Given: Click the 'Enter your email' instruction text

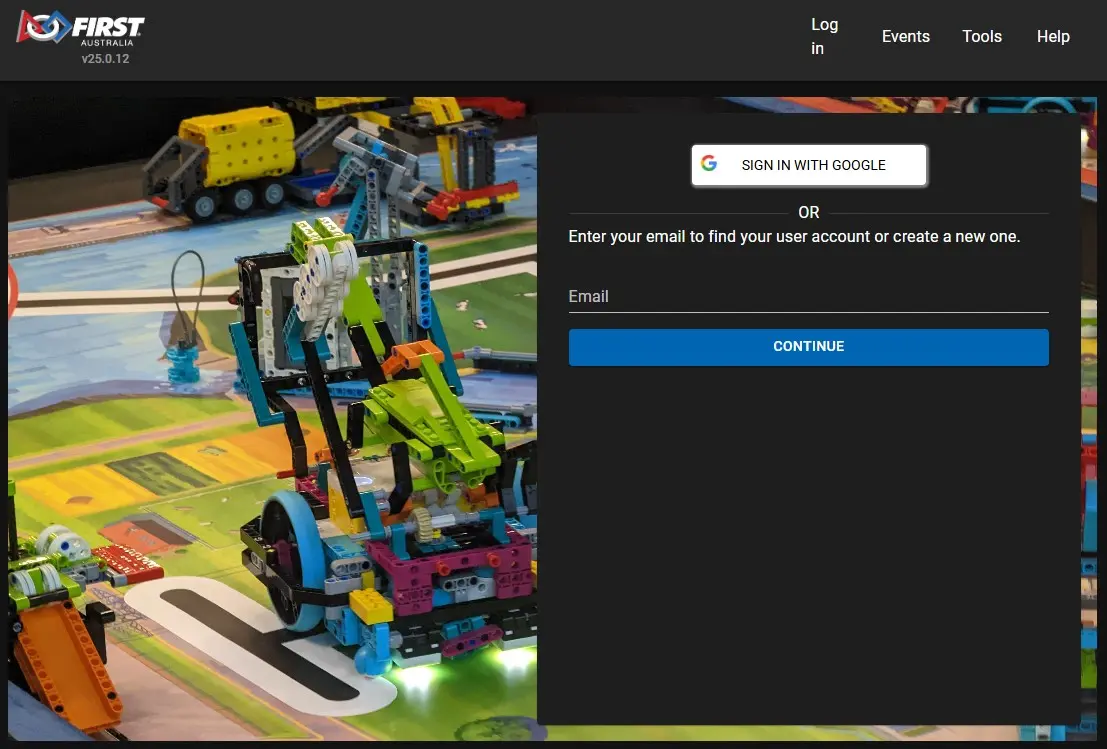Looking at the screenshot, I should tap(794, 236).
